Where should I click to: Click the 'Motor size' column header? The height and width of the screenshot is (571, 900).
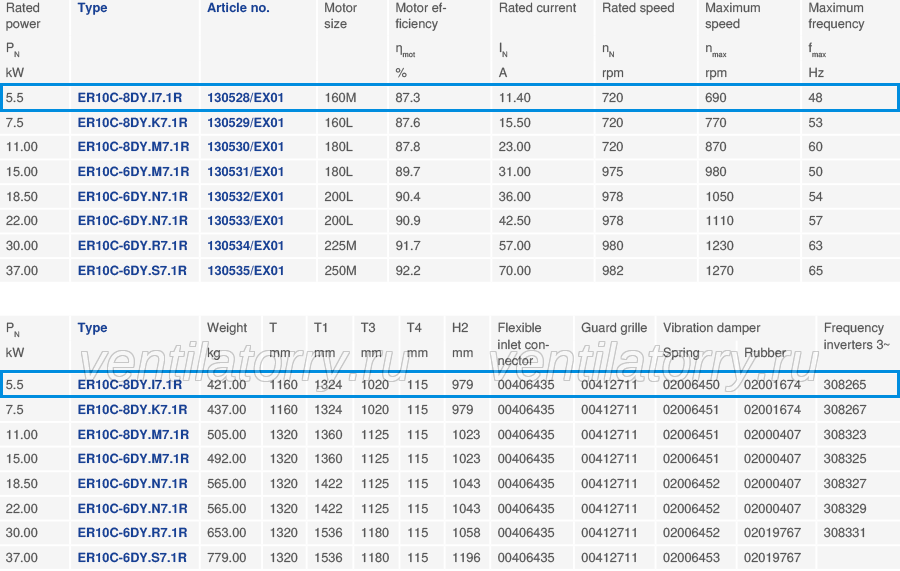340,16
